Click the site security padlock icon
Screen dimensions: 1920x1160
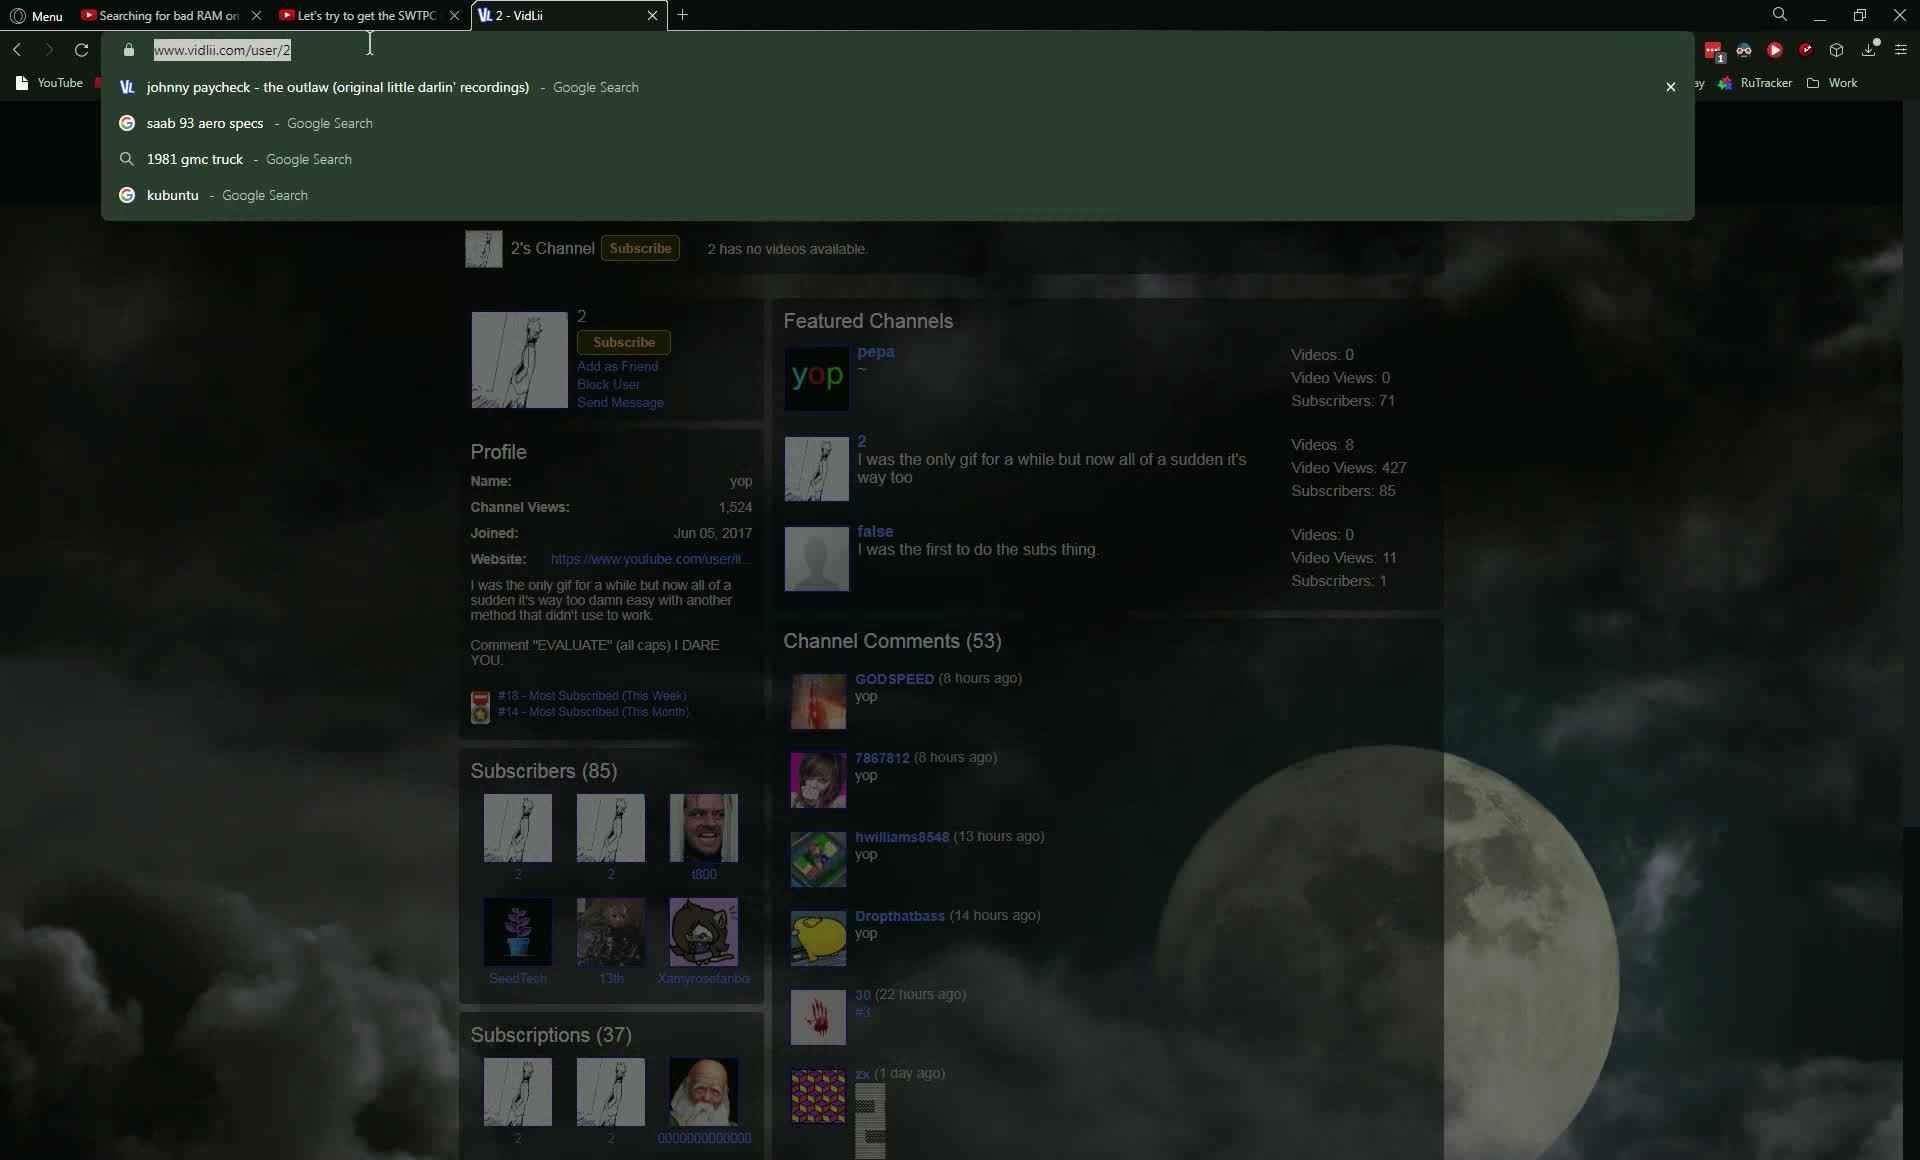click(x=129, y=50)
